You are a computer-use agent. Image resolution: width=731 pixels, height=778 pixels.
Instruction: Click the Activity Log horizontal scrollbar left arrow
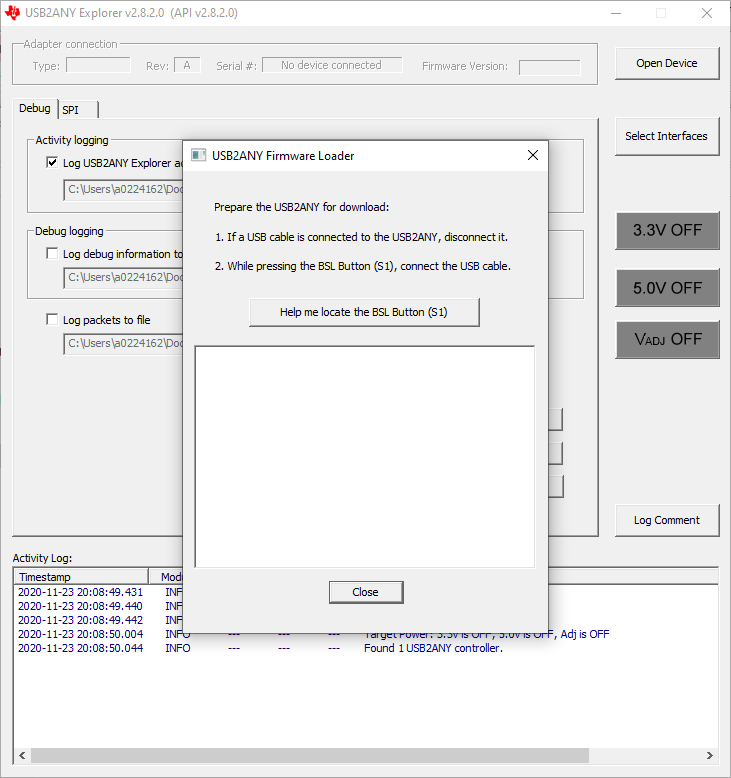pos(22,755)
